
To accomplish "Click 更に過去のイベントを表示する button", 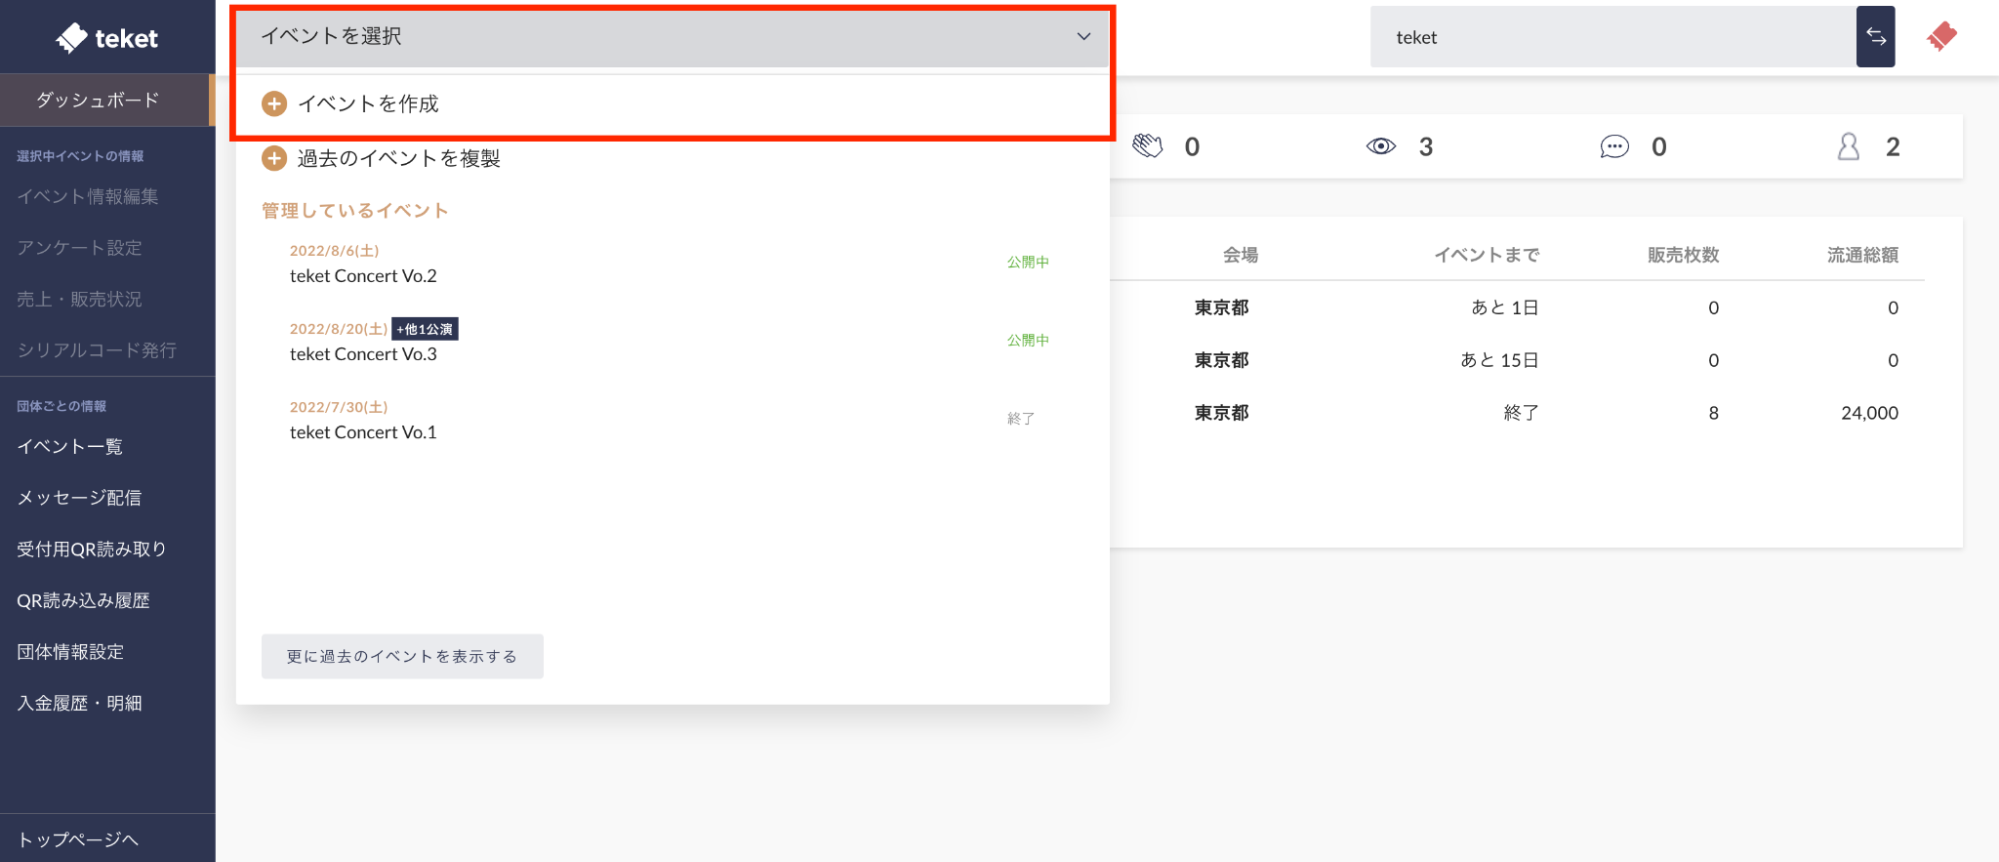I will click(402, 656).
